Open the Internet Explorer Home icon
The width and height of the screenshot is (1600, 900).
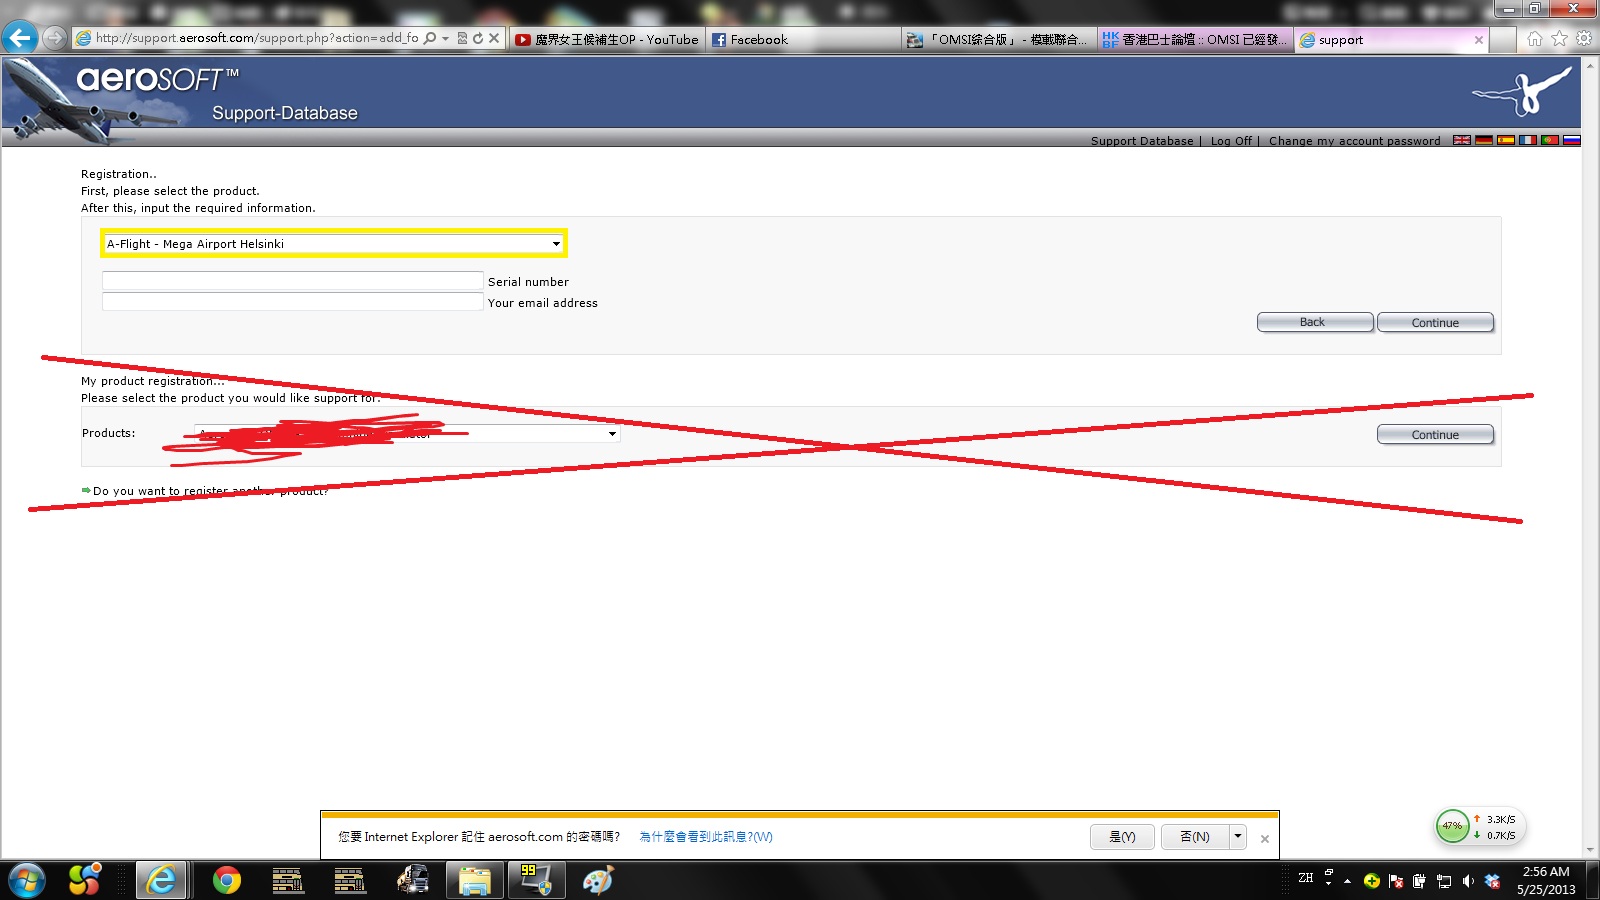pyautogui.click(x=1535, y=39)
